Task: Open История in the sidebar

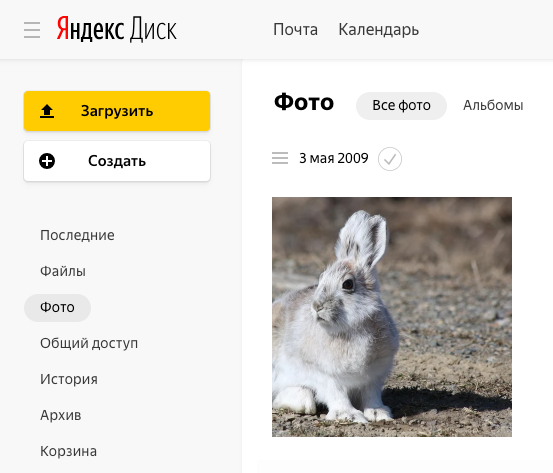Action: 69,380
